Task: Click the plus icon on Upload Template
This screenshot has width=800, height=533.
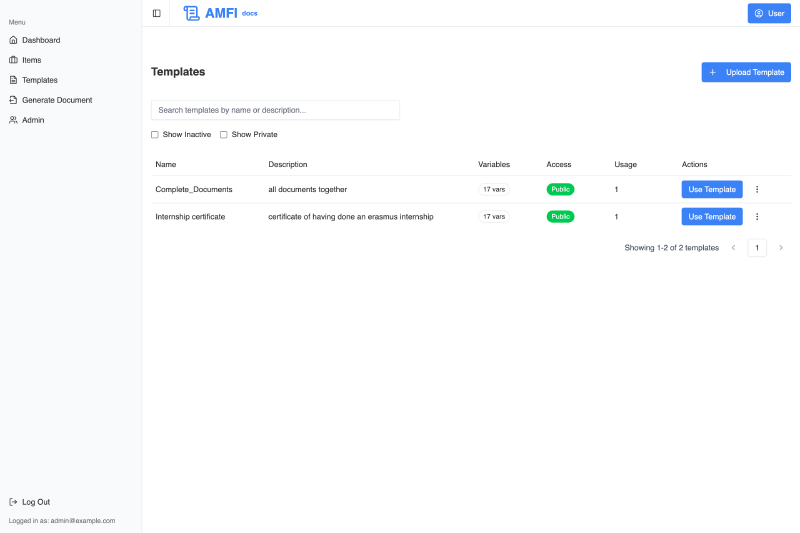Action: coord(713,72)
